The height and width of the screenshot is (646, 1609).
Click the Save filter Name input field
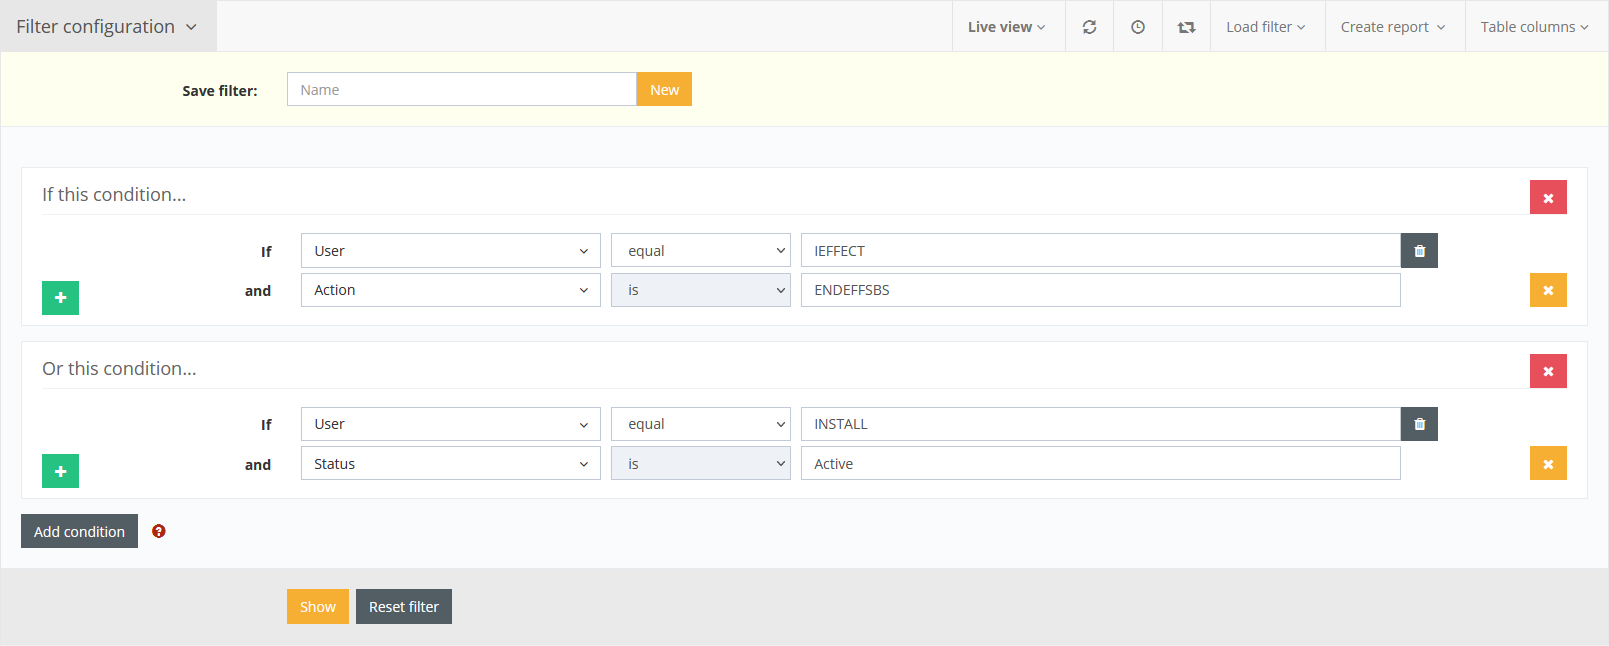[461, 90]
